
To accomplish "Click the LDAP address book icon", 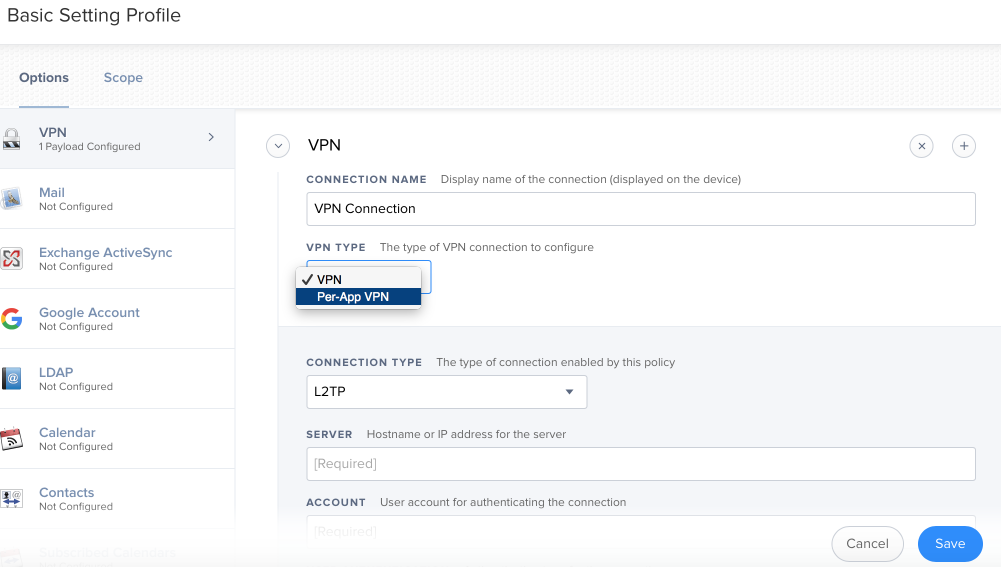I will pyautogui.click(x=11, y=379).
